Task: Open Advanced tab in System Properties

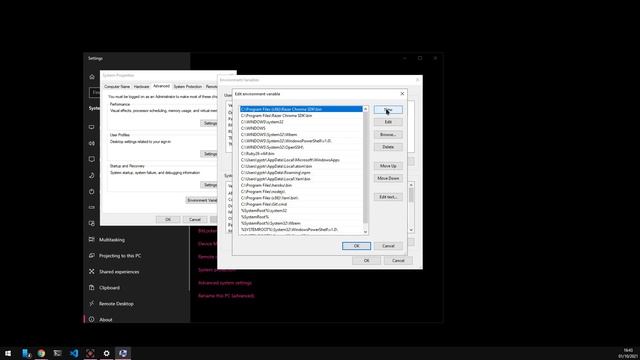Action: coord(161,86)
